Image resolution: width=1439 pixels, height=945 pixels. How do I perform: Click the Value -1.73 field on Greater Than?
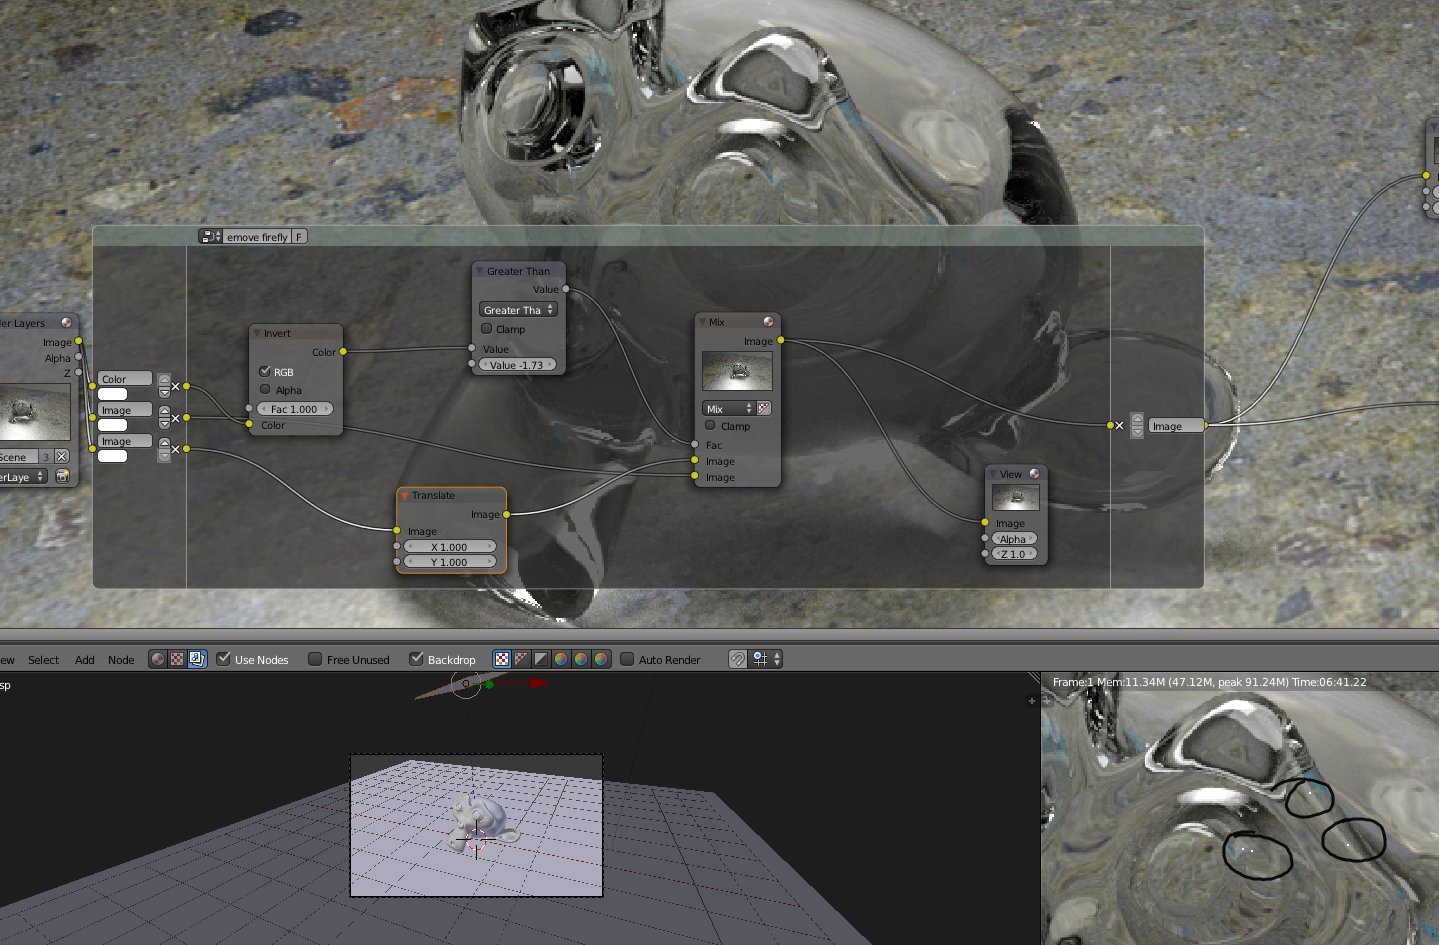pos(517,365)
